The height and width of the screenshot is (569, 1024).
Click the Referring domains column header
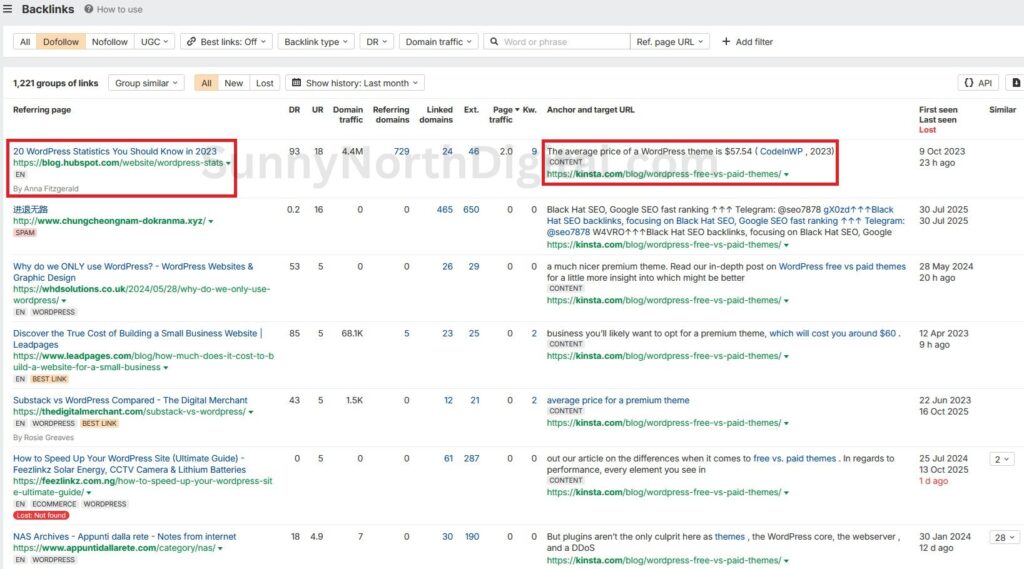coord(391,115)
